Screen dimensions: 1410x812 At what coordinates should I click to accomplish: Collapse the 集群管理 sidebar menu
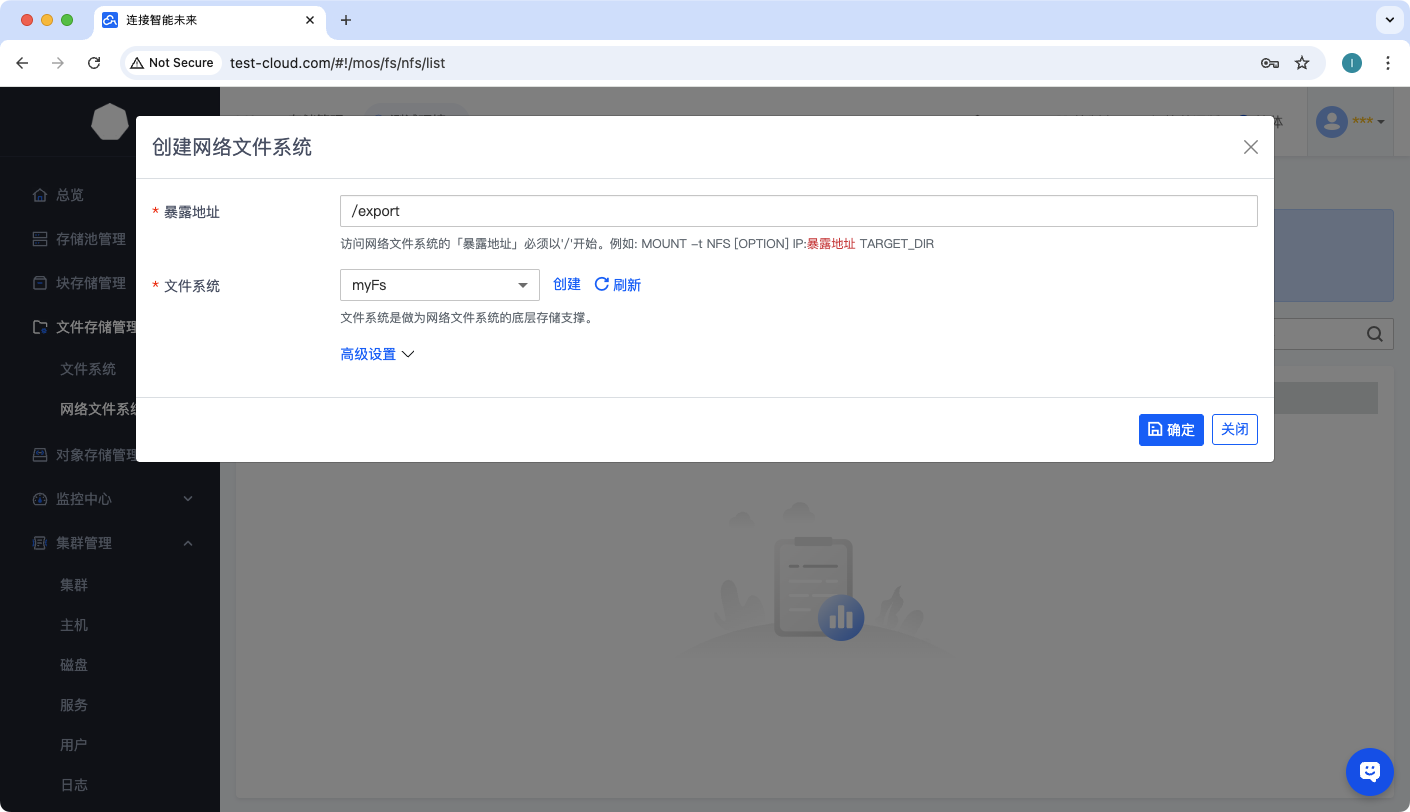pos(110,543)
